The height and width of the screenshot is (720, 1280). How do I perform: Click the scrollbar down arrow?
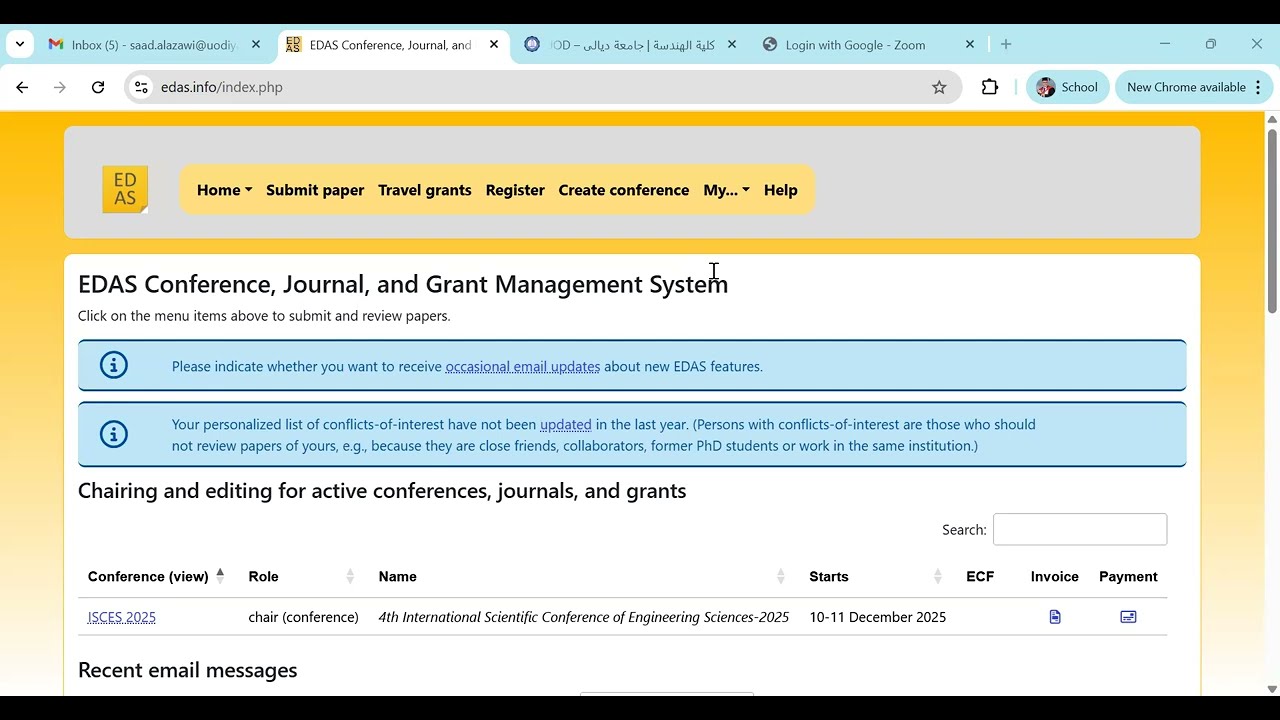pyautogui.click(x=1272, y=689)
